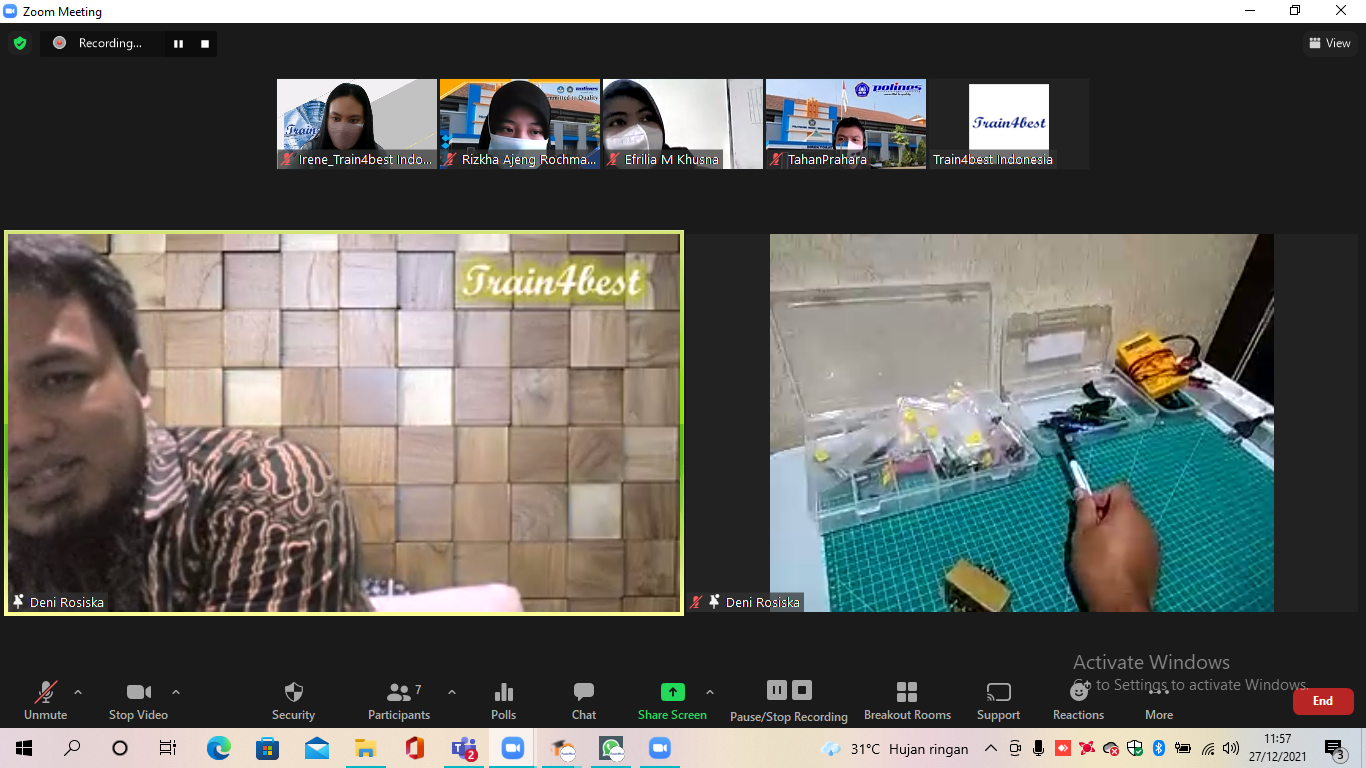Open the Reactions menu
1366x768 pixels.
tap(1078, 693)
